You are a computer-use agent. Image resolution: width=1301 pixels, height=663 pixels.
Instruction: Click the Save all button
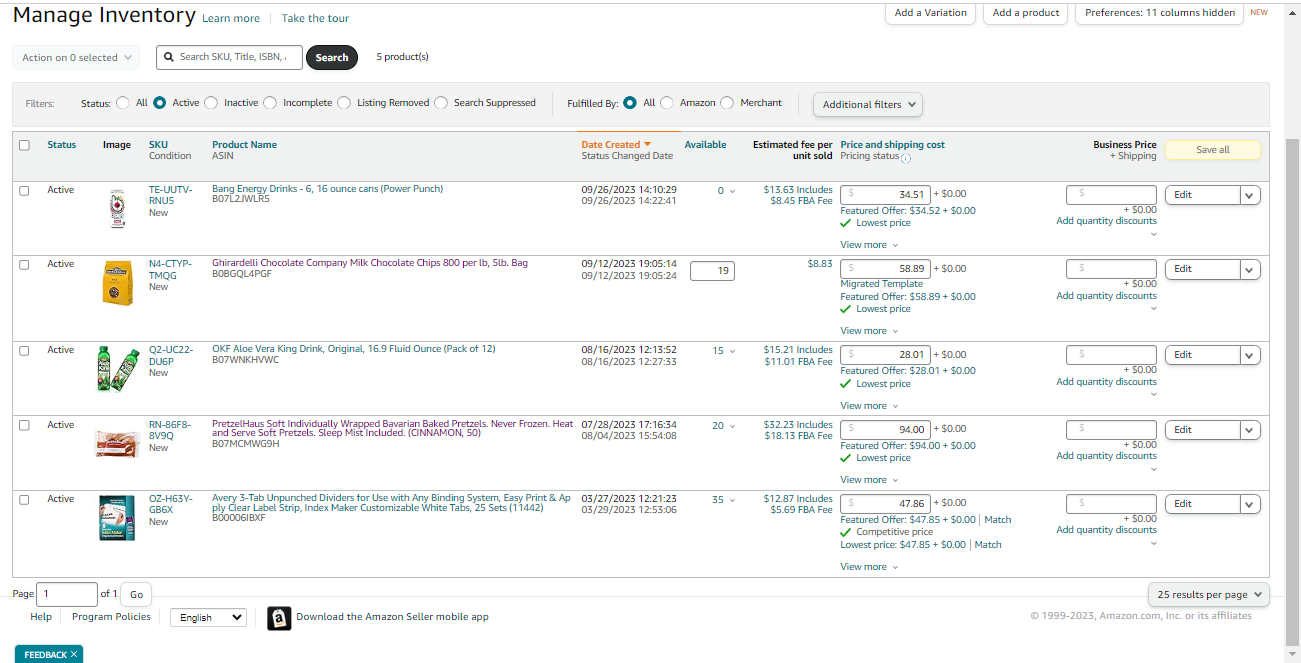[1213, 150]
